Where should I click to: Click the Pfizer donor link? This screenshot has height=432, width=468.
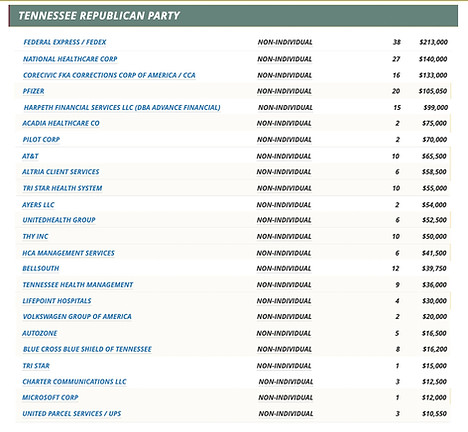pyautogui.click(x=33, y=91)
